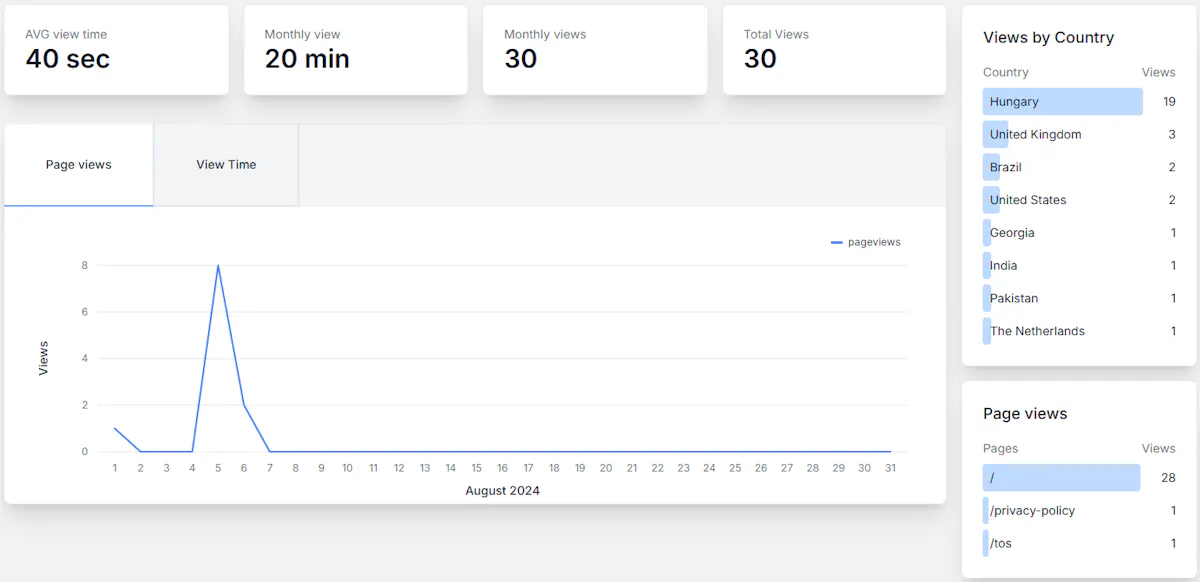Click the 15 tick on the chart axis
Screen dimensions: 1200x582
coord(477,468)
